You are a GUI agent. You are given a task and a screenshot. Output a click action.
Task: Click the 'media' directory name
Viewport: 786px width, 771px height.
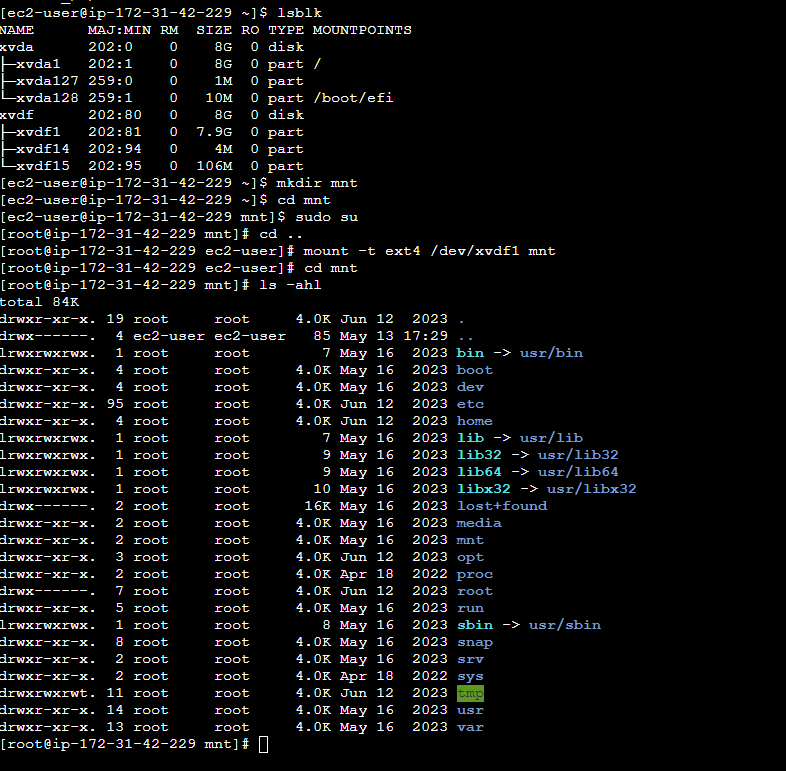[x=479, y=523]
